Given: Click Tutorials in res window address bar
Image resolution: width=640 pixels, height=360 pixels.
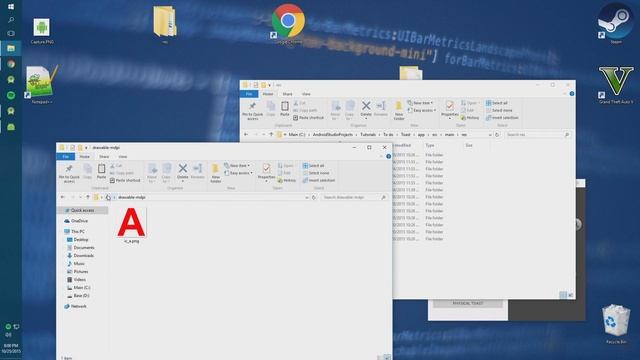Looking at the screenshot, I should 368,135.
